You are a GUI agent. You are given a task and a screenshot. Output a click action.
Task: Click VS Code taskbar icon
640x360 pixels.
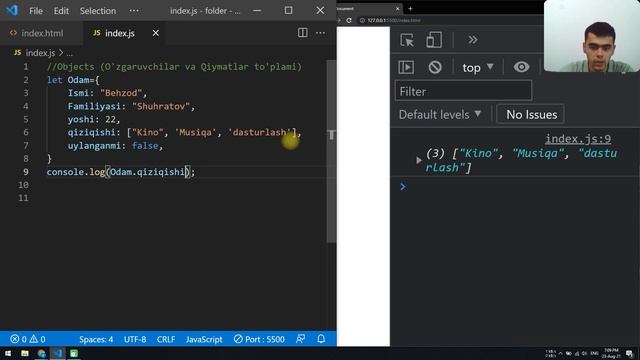tap(58, 353)
